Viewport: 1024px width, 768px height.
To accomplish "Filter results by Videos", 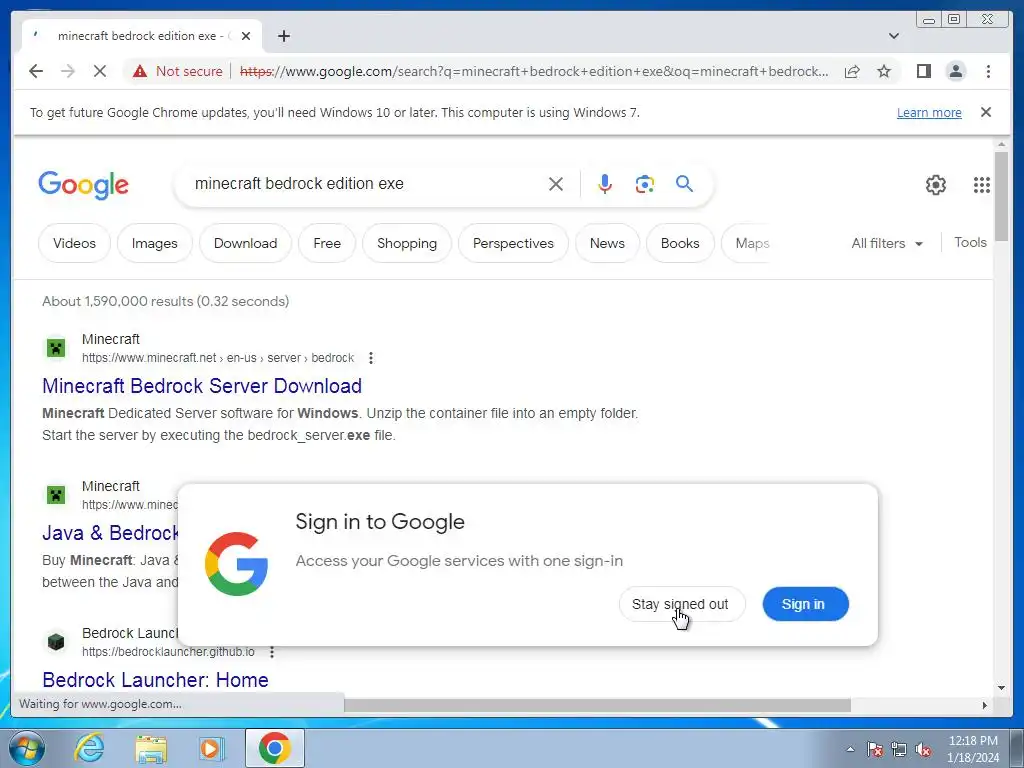I will click(74, 243).
